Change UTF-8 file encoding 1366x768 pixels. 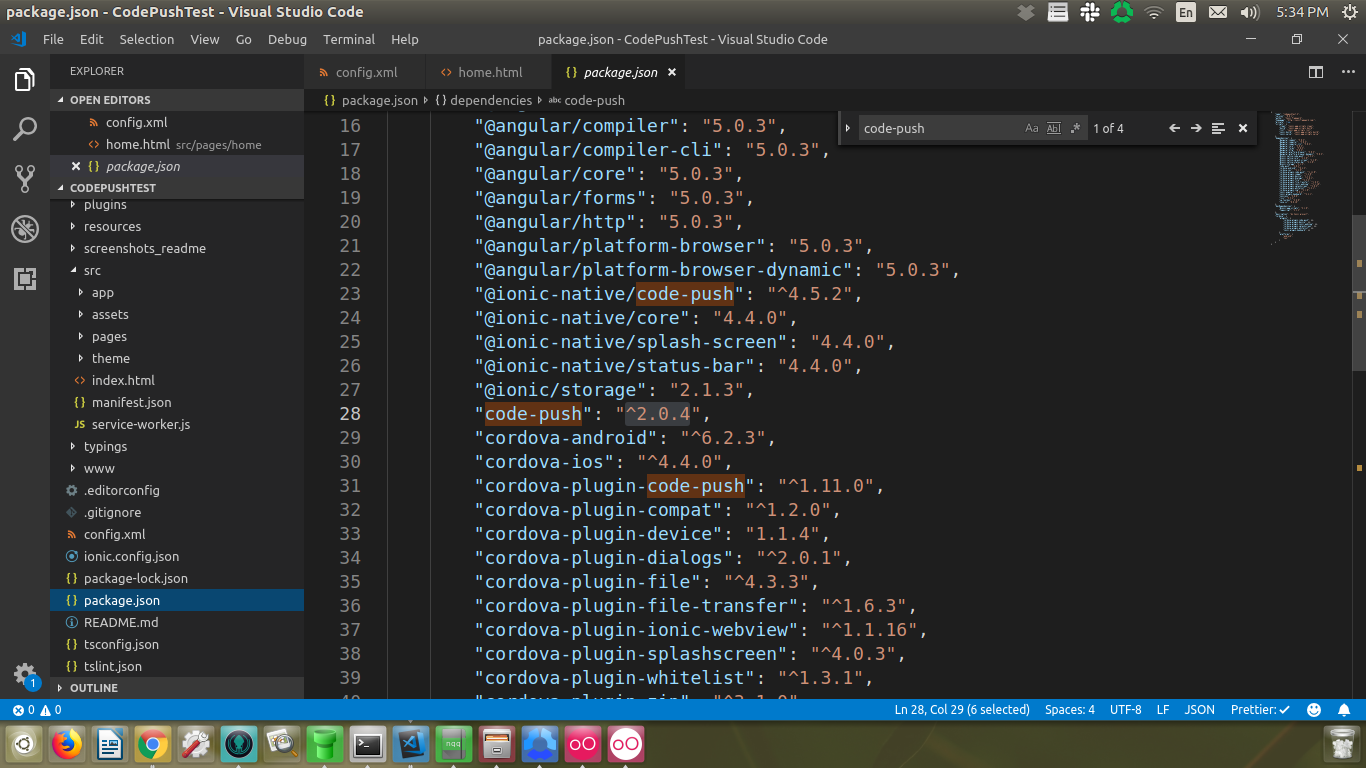click(x=1125, y=710)
